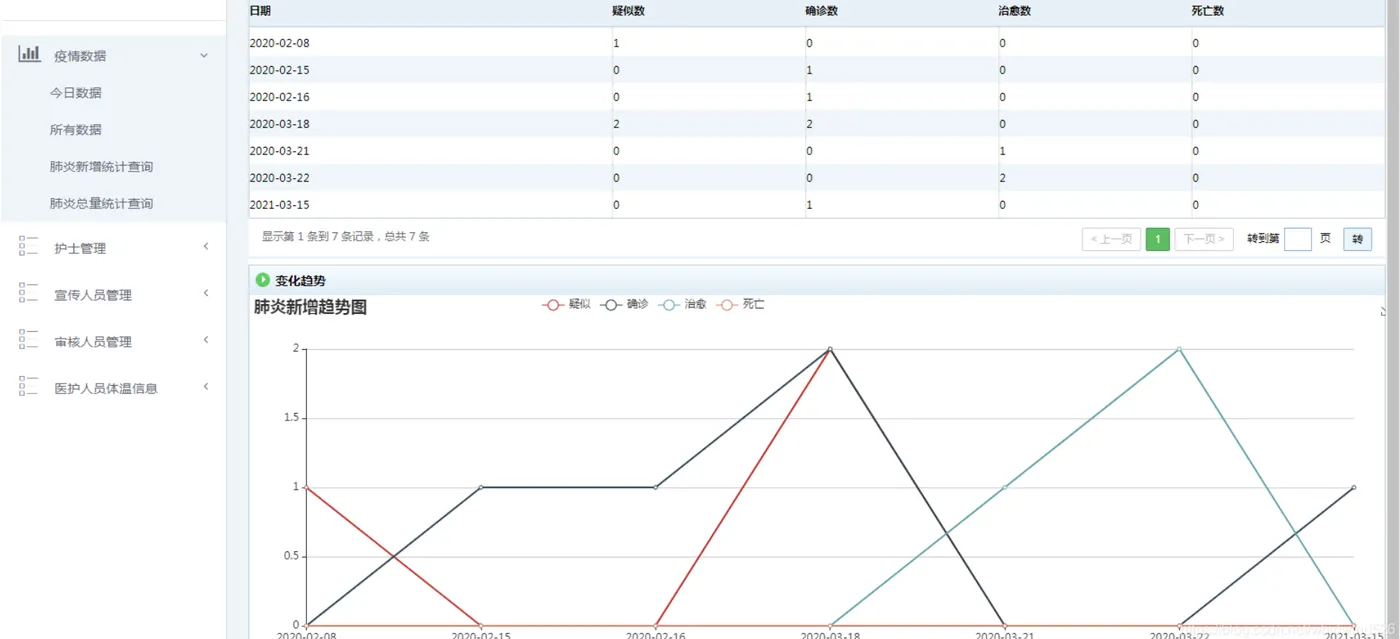Screen dimensions: 1400x639
Task: Expand the 审核人员管理 menu chevron
Action: 206,340
